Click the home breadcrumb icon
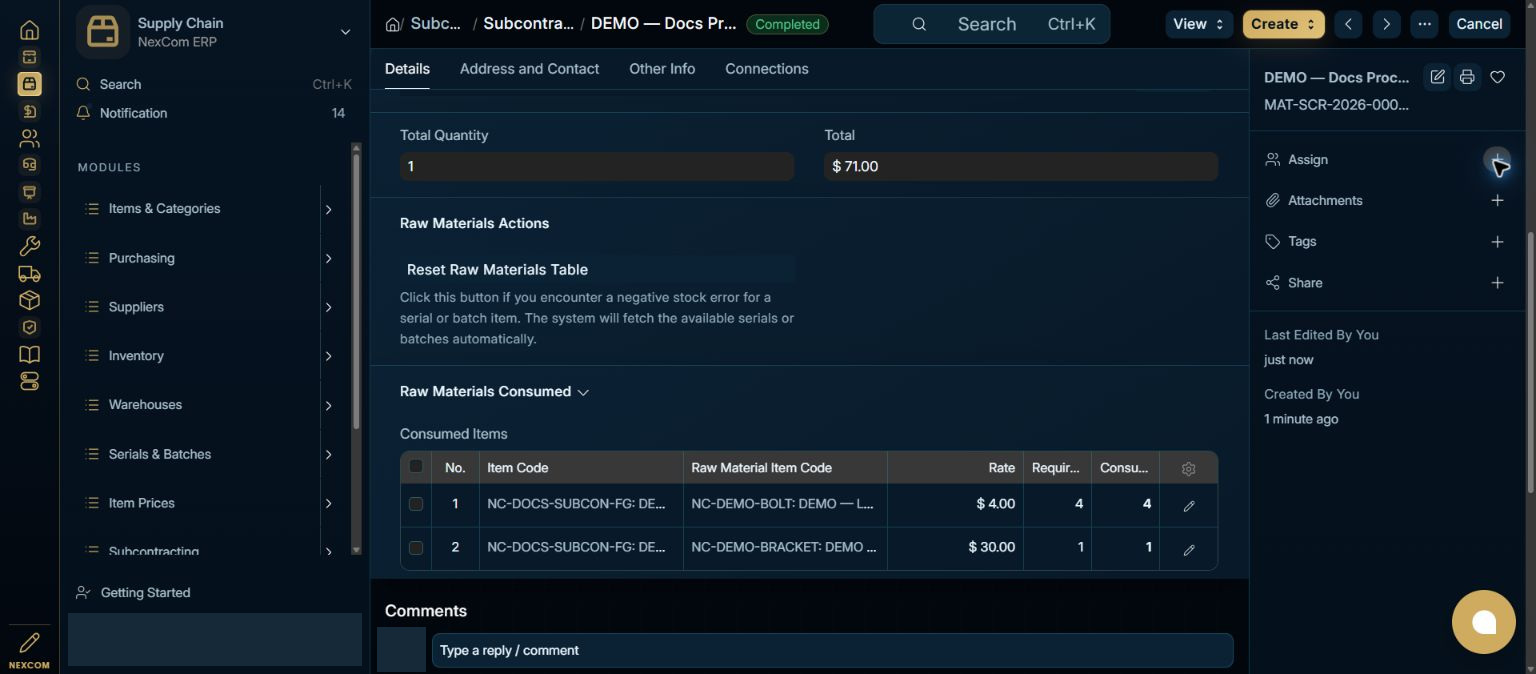This screenshot has width=1536, height=674. (393, 24)
